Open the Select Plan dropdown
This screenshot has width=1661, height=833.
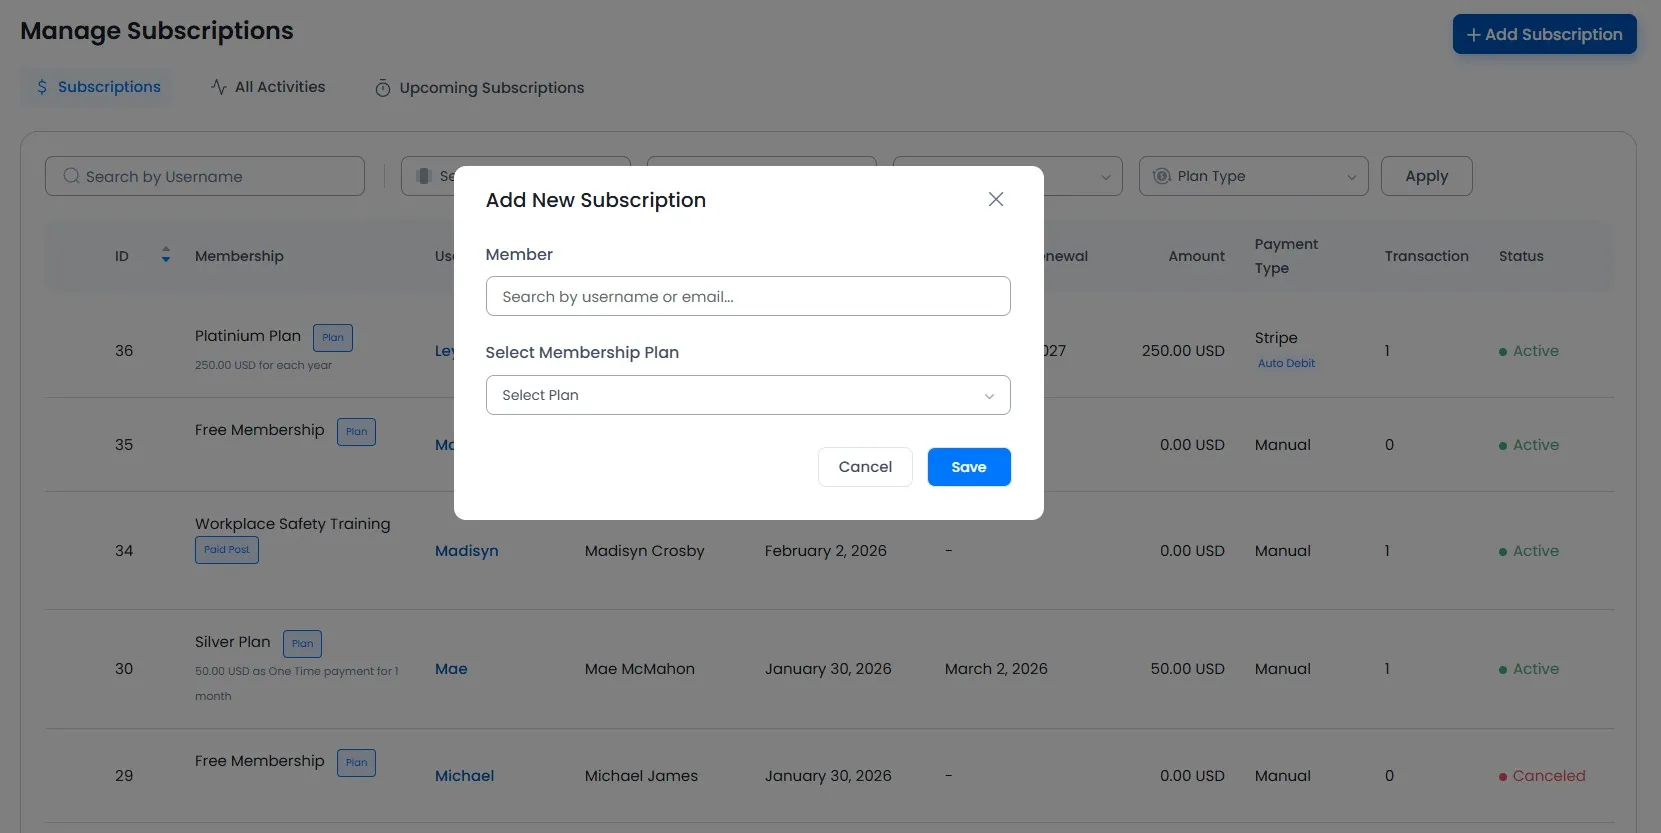(x=748, y=395)
